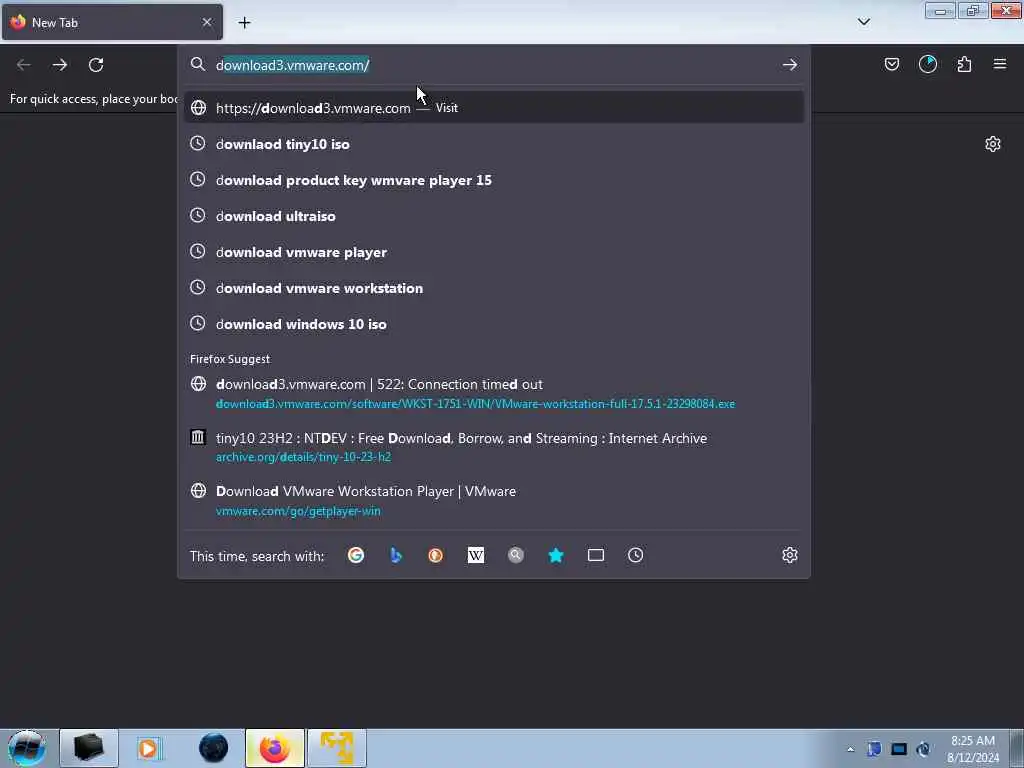Open the Windows Start orb

pyautogui.click(x=27, y=748)
